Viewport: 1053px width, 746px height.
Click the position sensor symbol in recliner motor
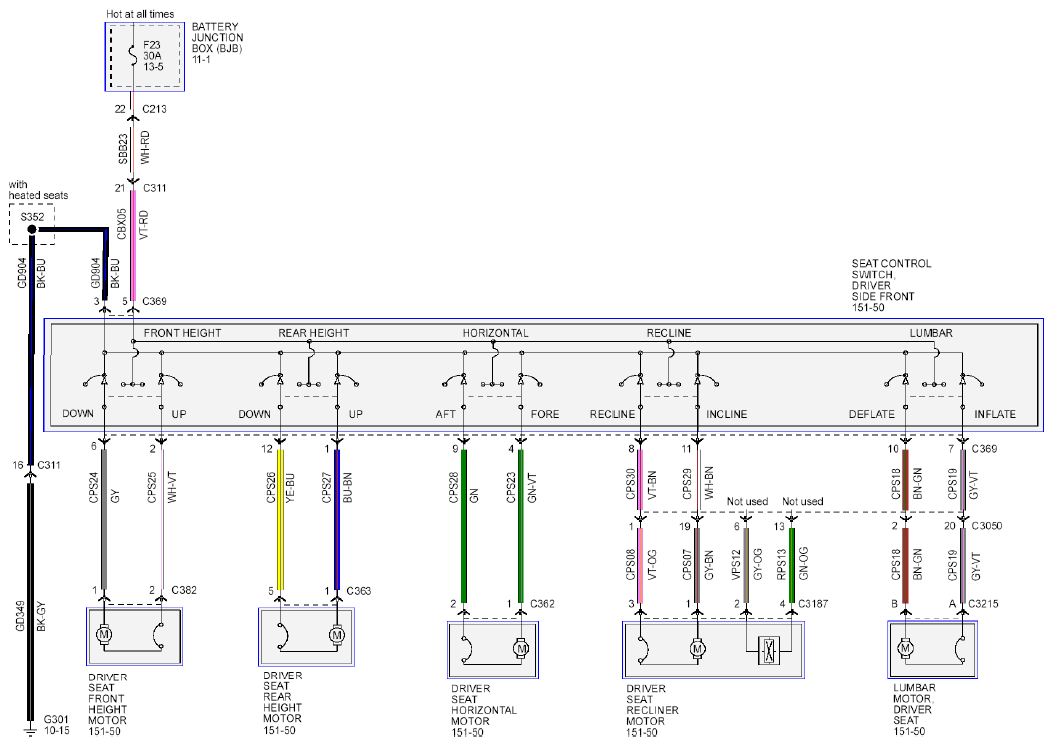coord(768,650)
